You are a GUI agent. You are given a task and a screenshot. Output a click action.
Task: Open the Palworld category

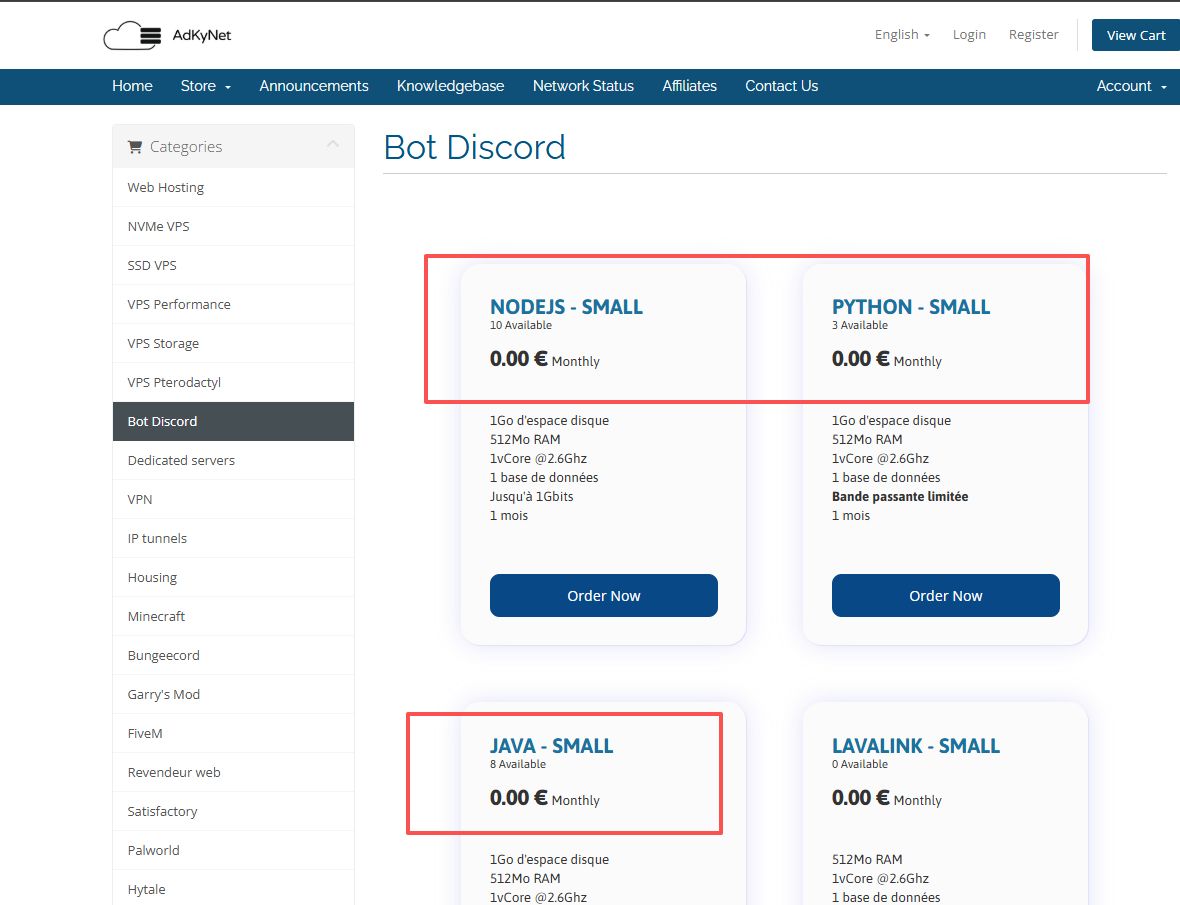pos(233,851)
